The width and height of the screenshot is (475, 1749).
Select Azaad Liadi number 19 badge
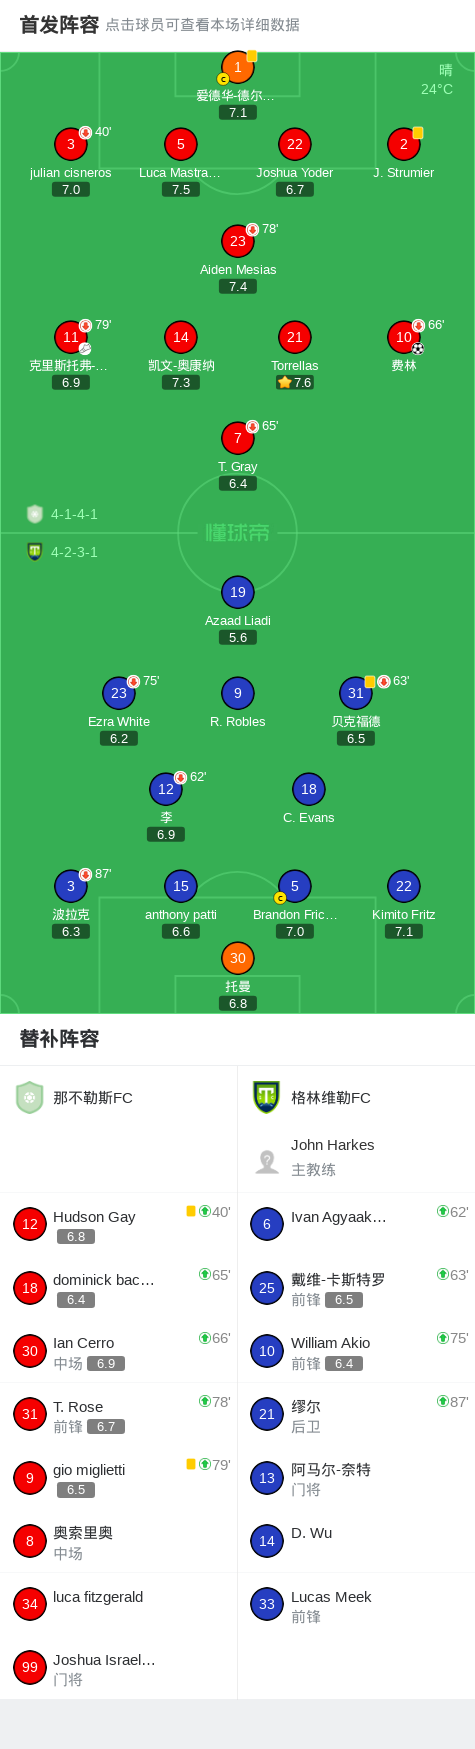coord(238,592)
